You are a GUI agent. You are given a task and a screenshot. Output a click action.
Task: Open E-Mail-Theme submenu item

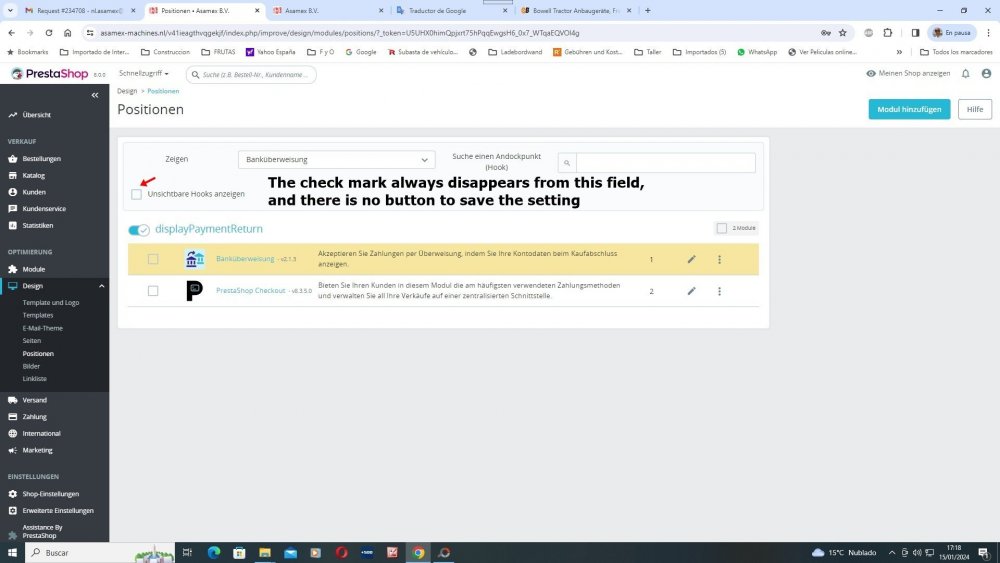tap(43, 328)
